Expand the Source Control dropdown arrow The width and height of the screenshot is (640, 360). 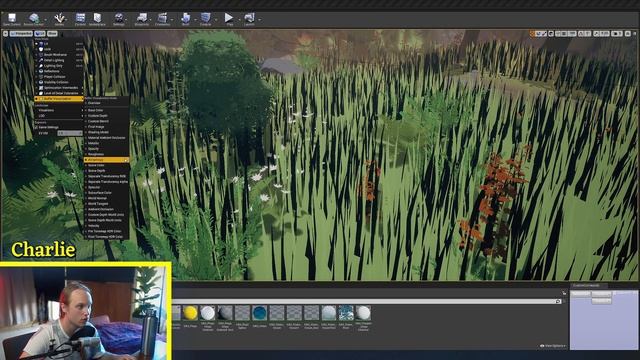click(x=45, y=19)
